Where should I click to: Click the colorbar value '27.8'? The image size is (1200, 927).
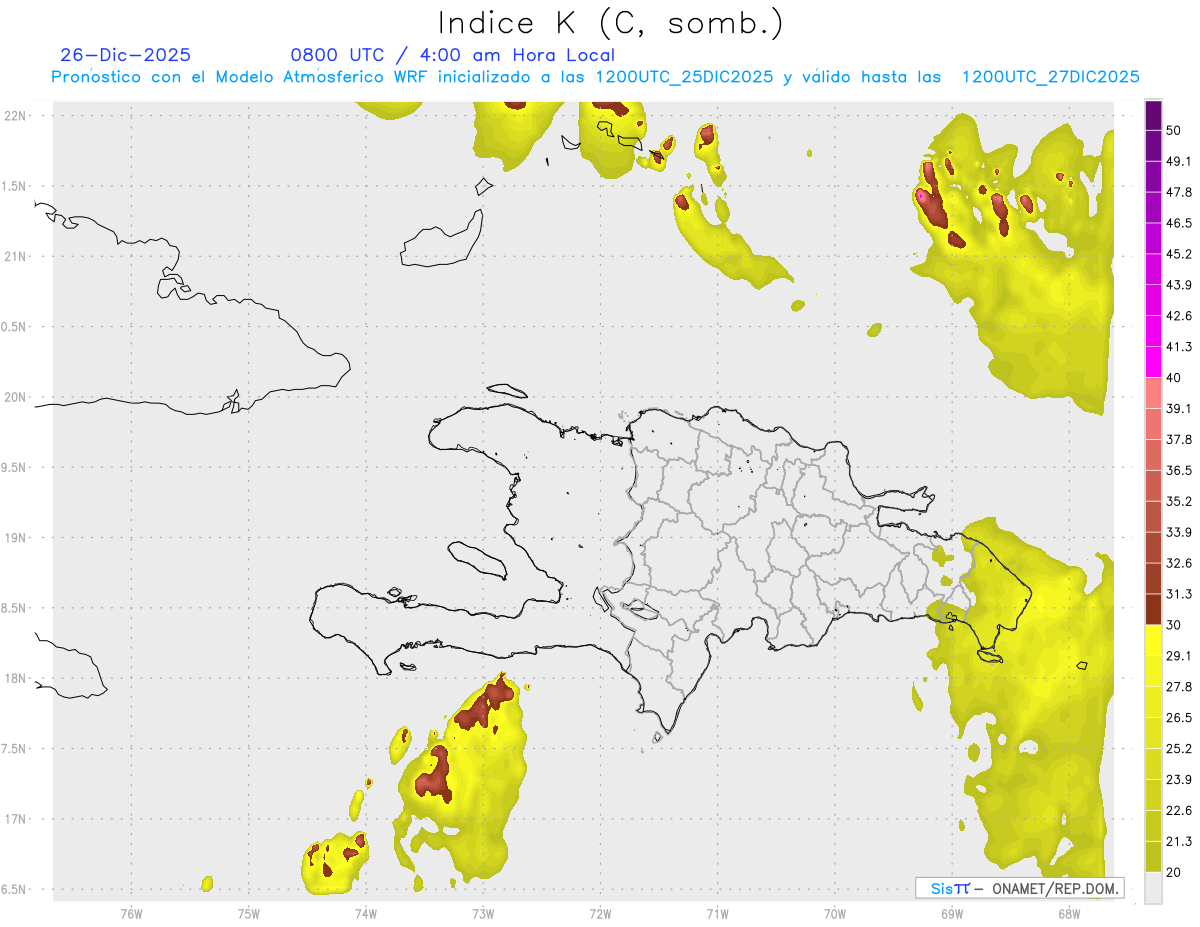pyautogui.click(x=1178, y=687)
